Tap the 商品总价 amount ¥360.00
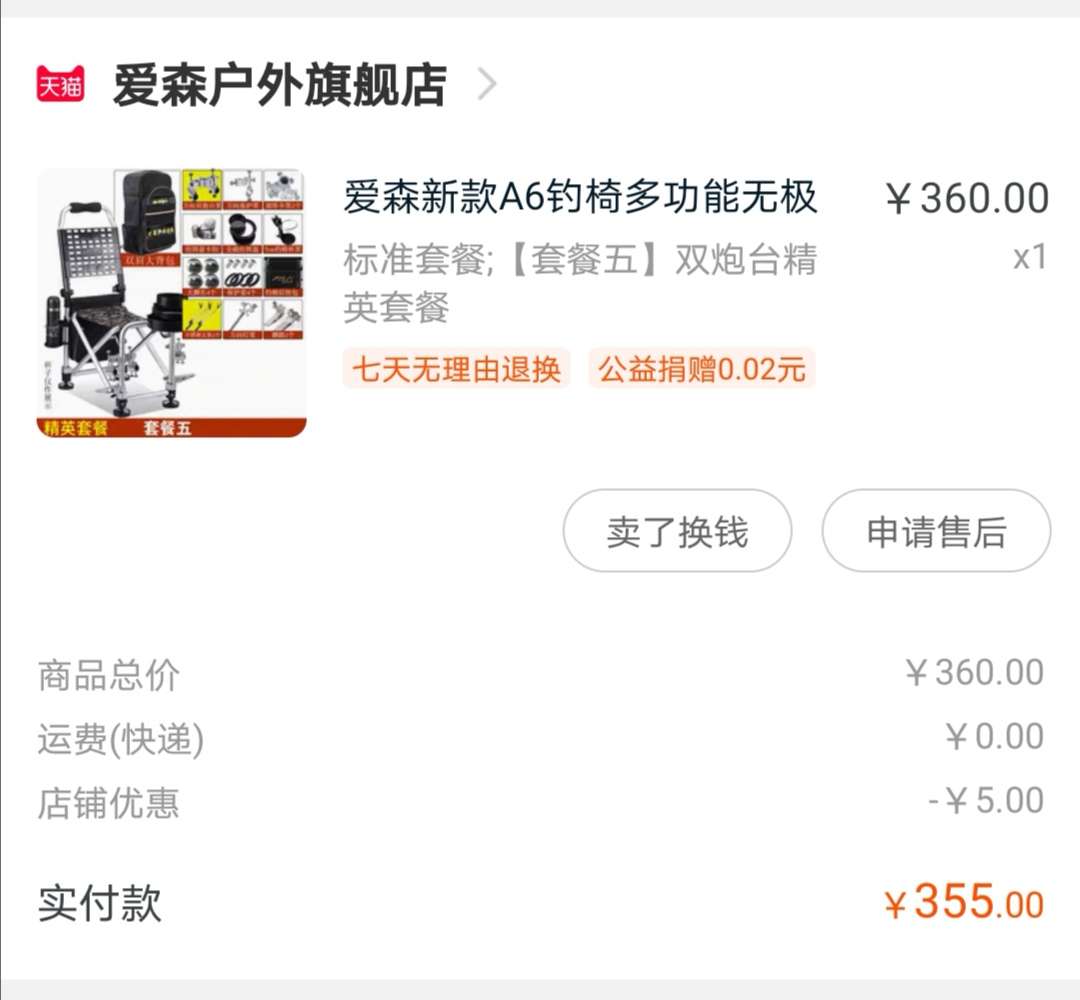 click(x=975, y=673)
